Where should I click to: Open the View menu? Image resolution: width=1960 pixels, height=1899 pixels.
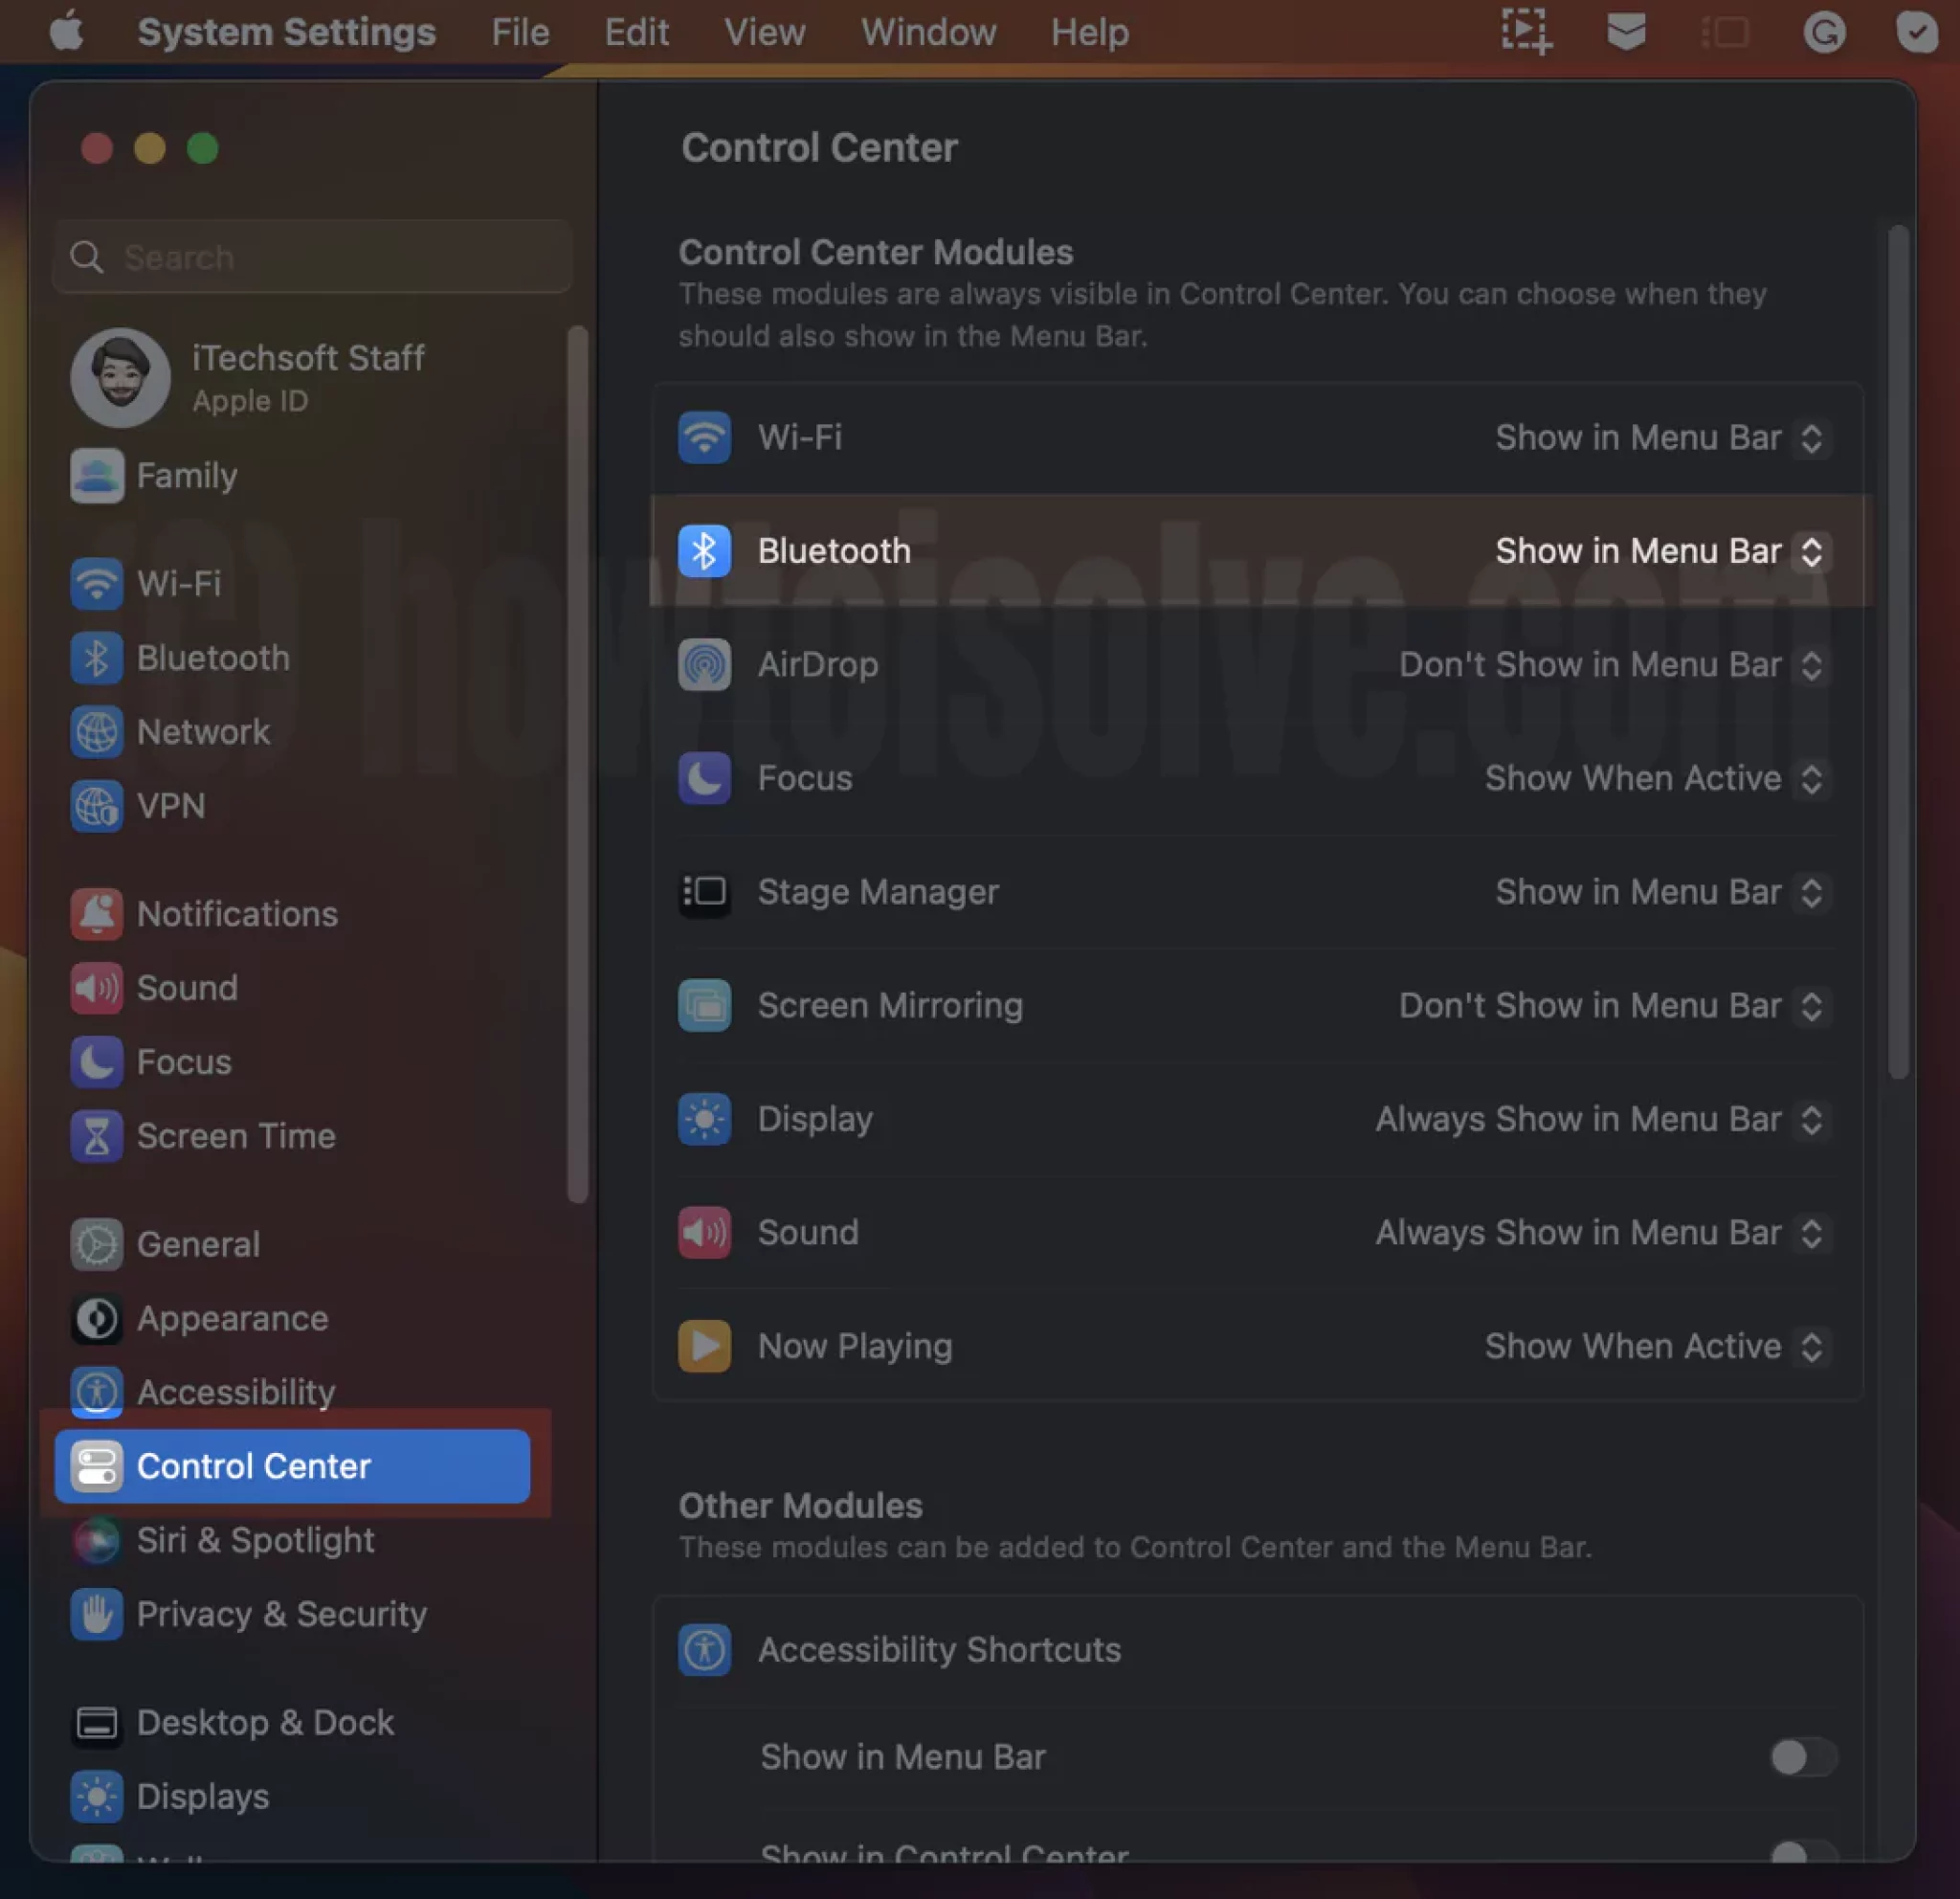(764, 32)
